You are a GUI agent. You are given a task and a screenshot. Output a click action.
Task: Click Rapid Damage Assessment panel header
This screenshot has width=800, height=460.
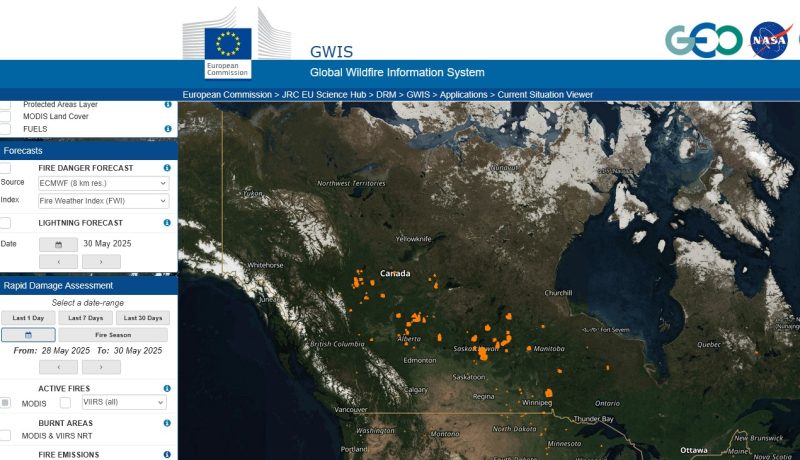[x=89, y=286]
